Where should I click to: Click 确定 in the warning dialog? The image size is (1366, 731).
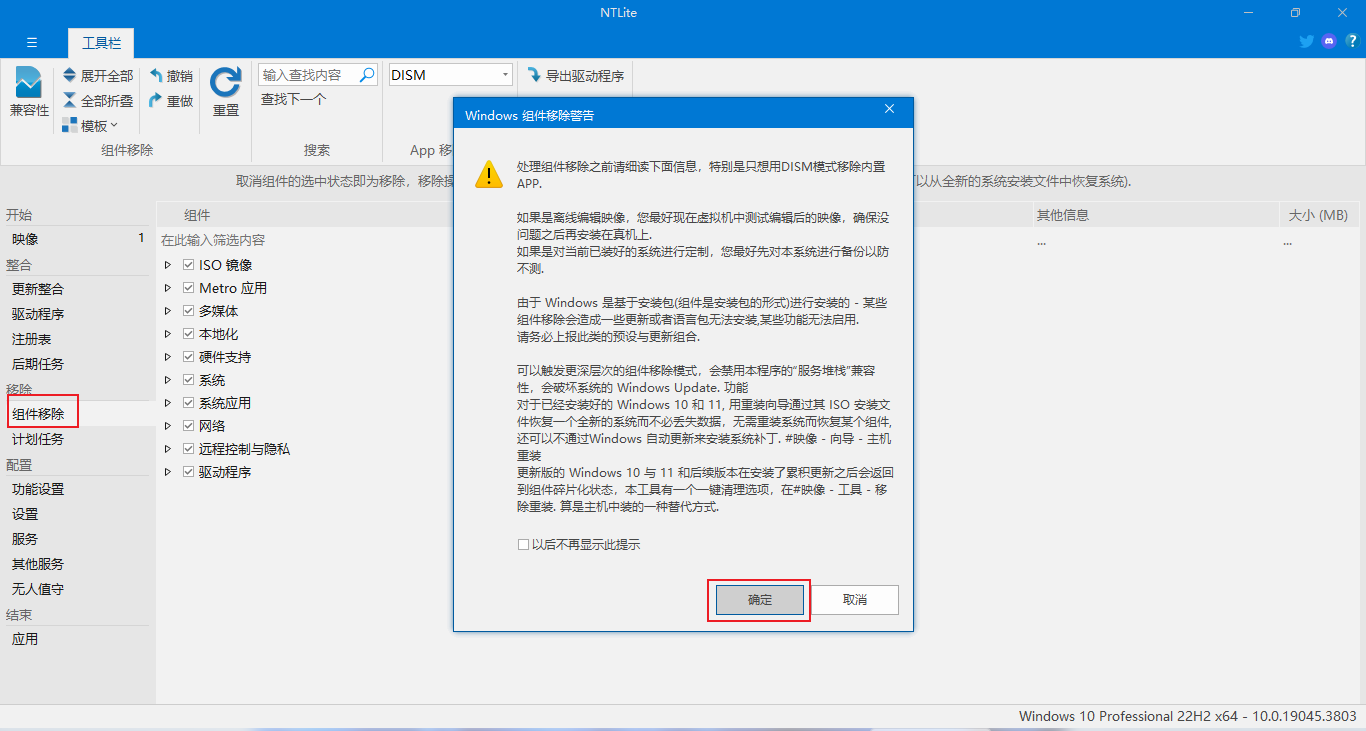760,600
